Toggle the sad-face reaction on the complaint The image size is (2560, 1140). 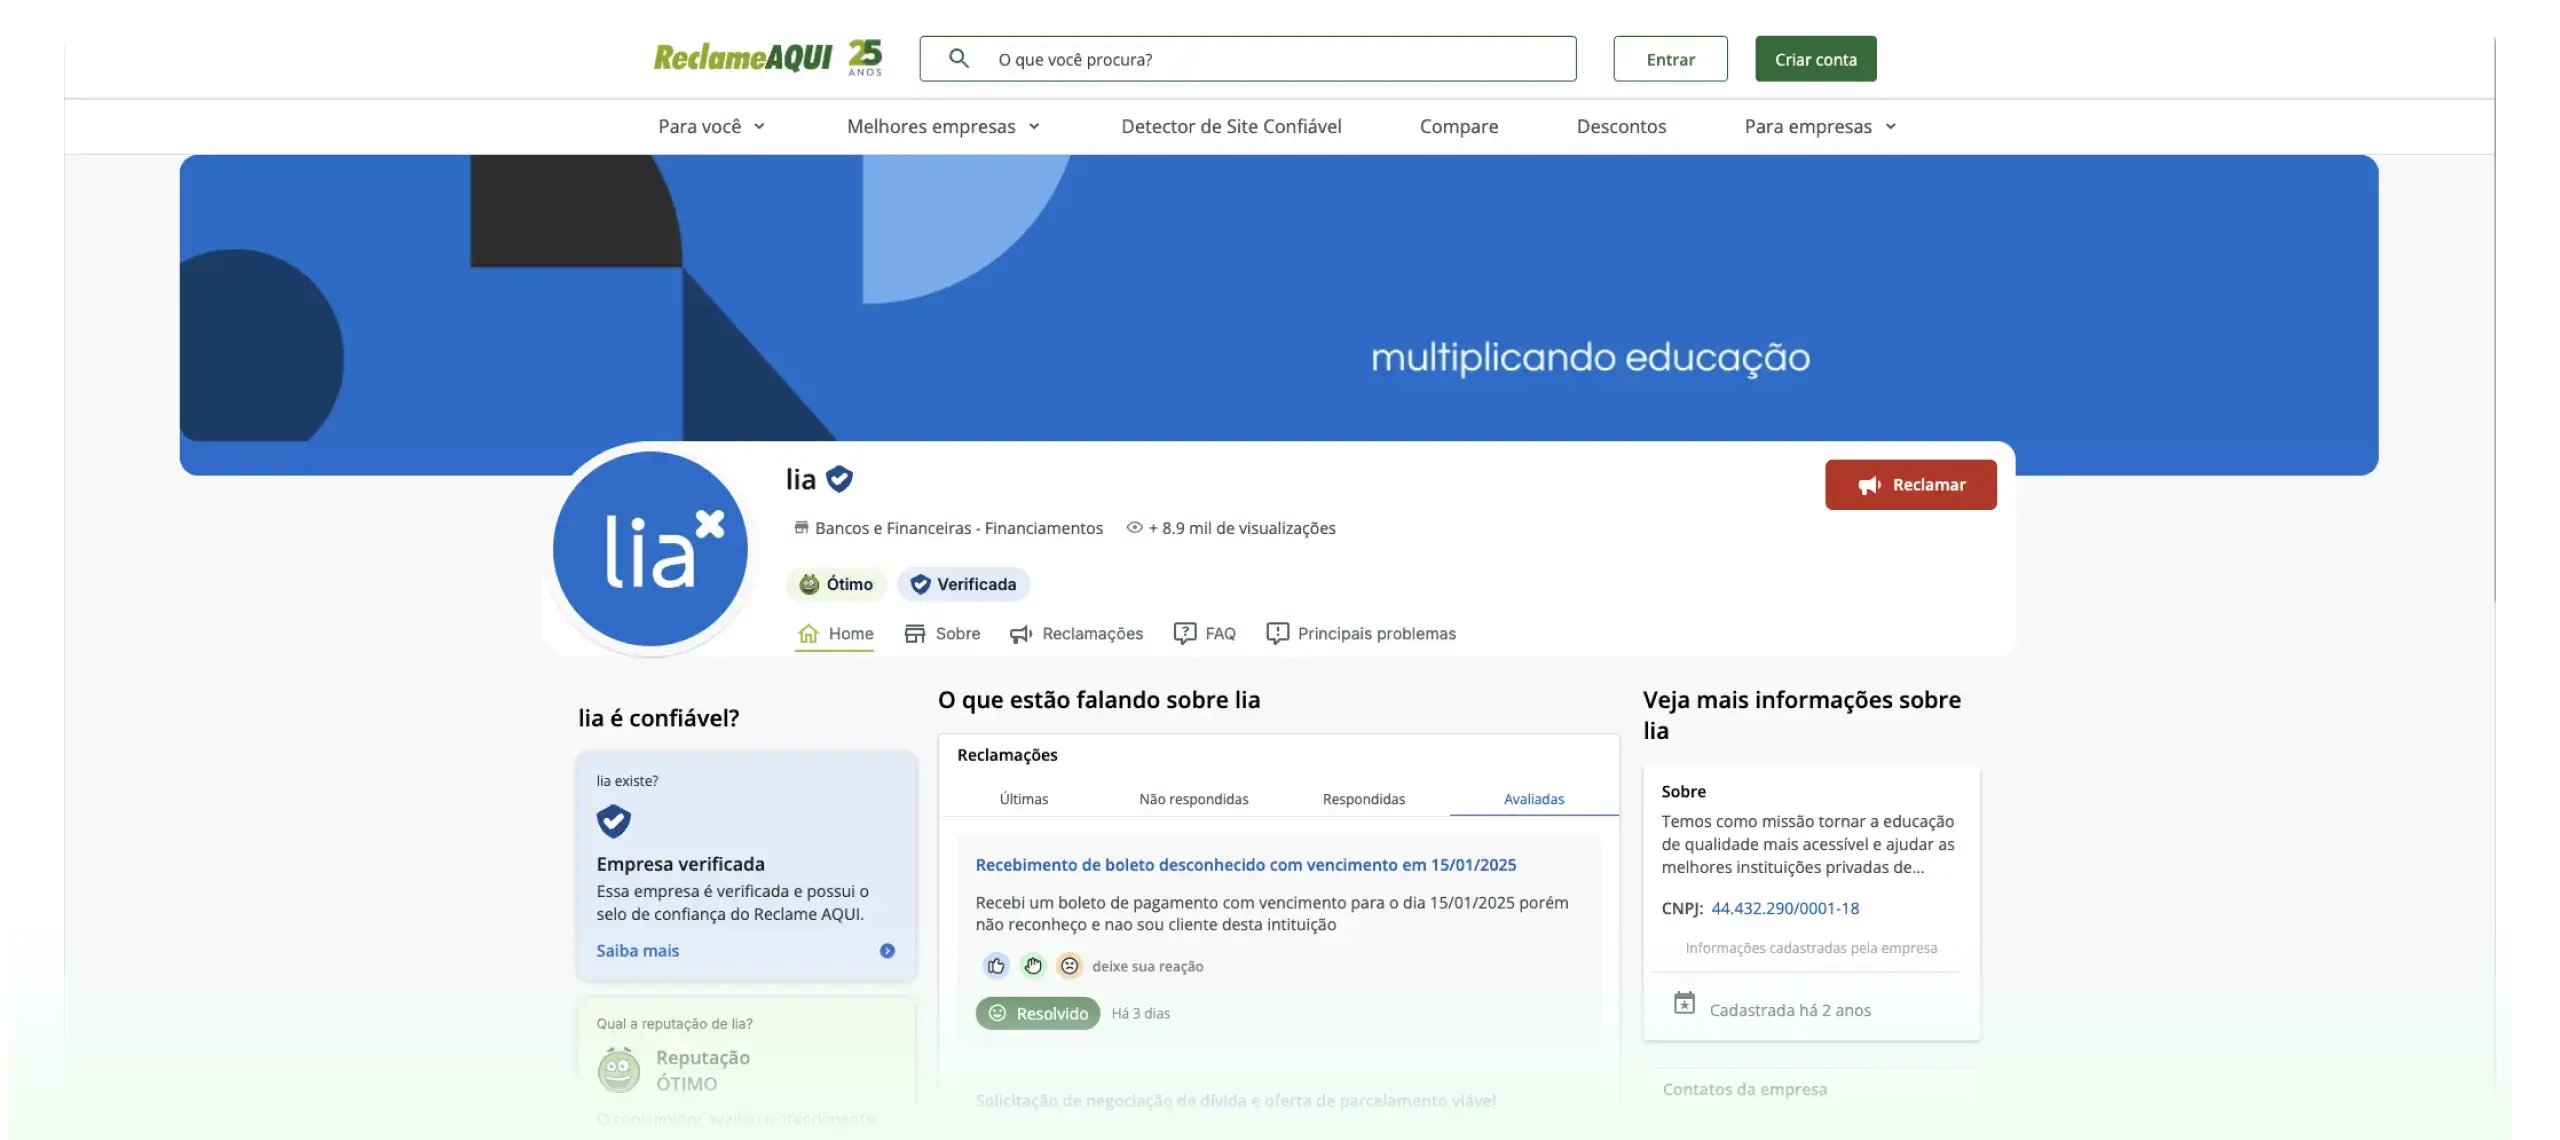[x=1070, y=965]
